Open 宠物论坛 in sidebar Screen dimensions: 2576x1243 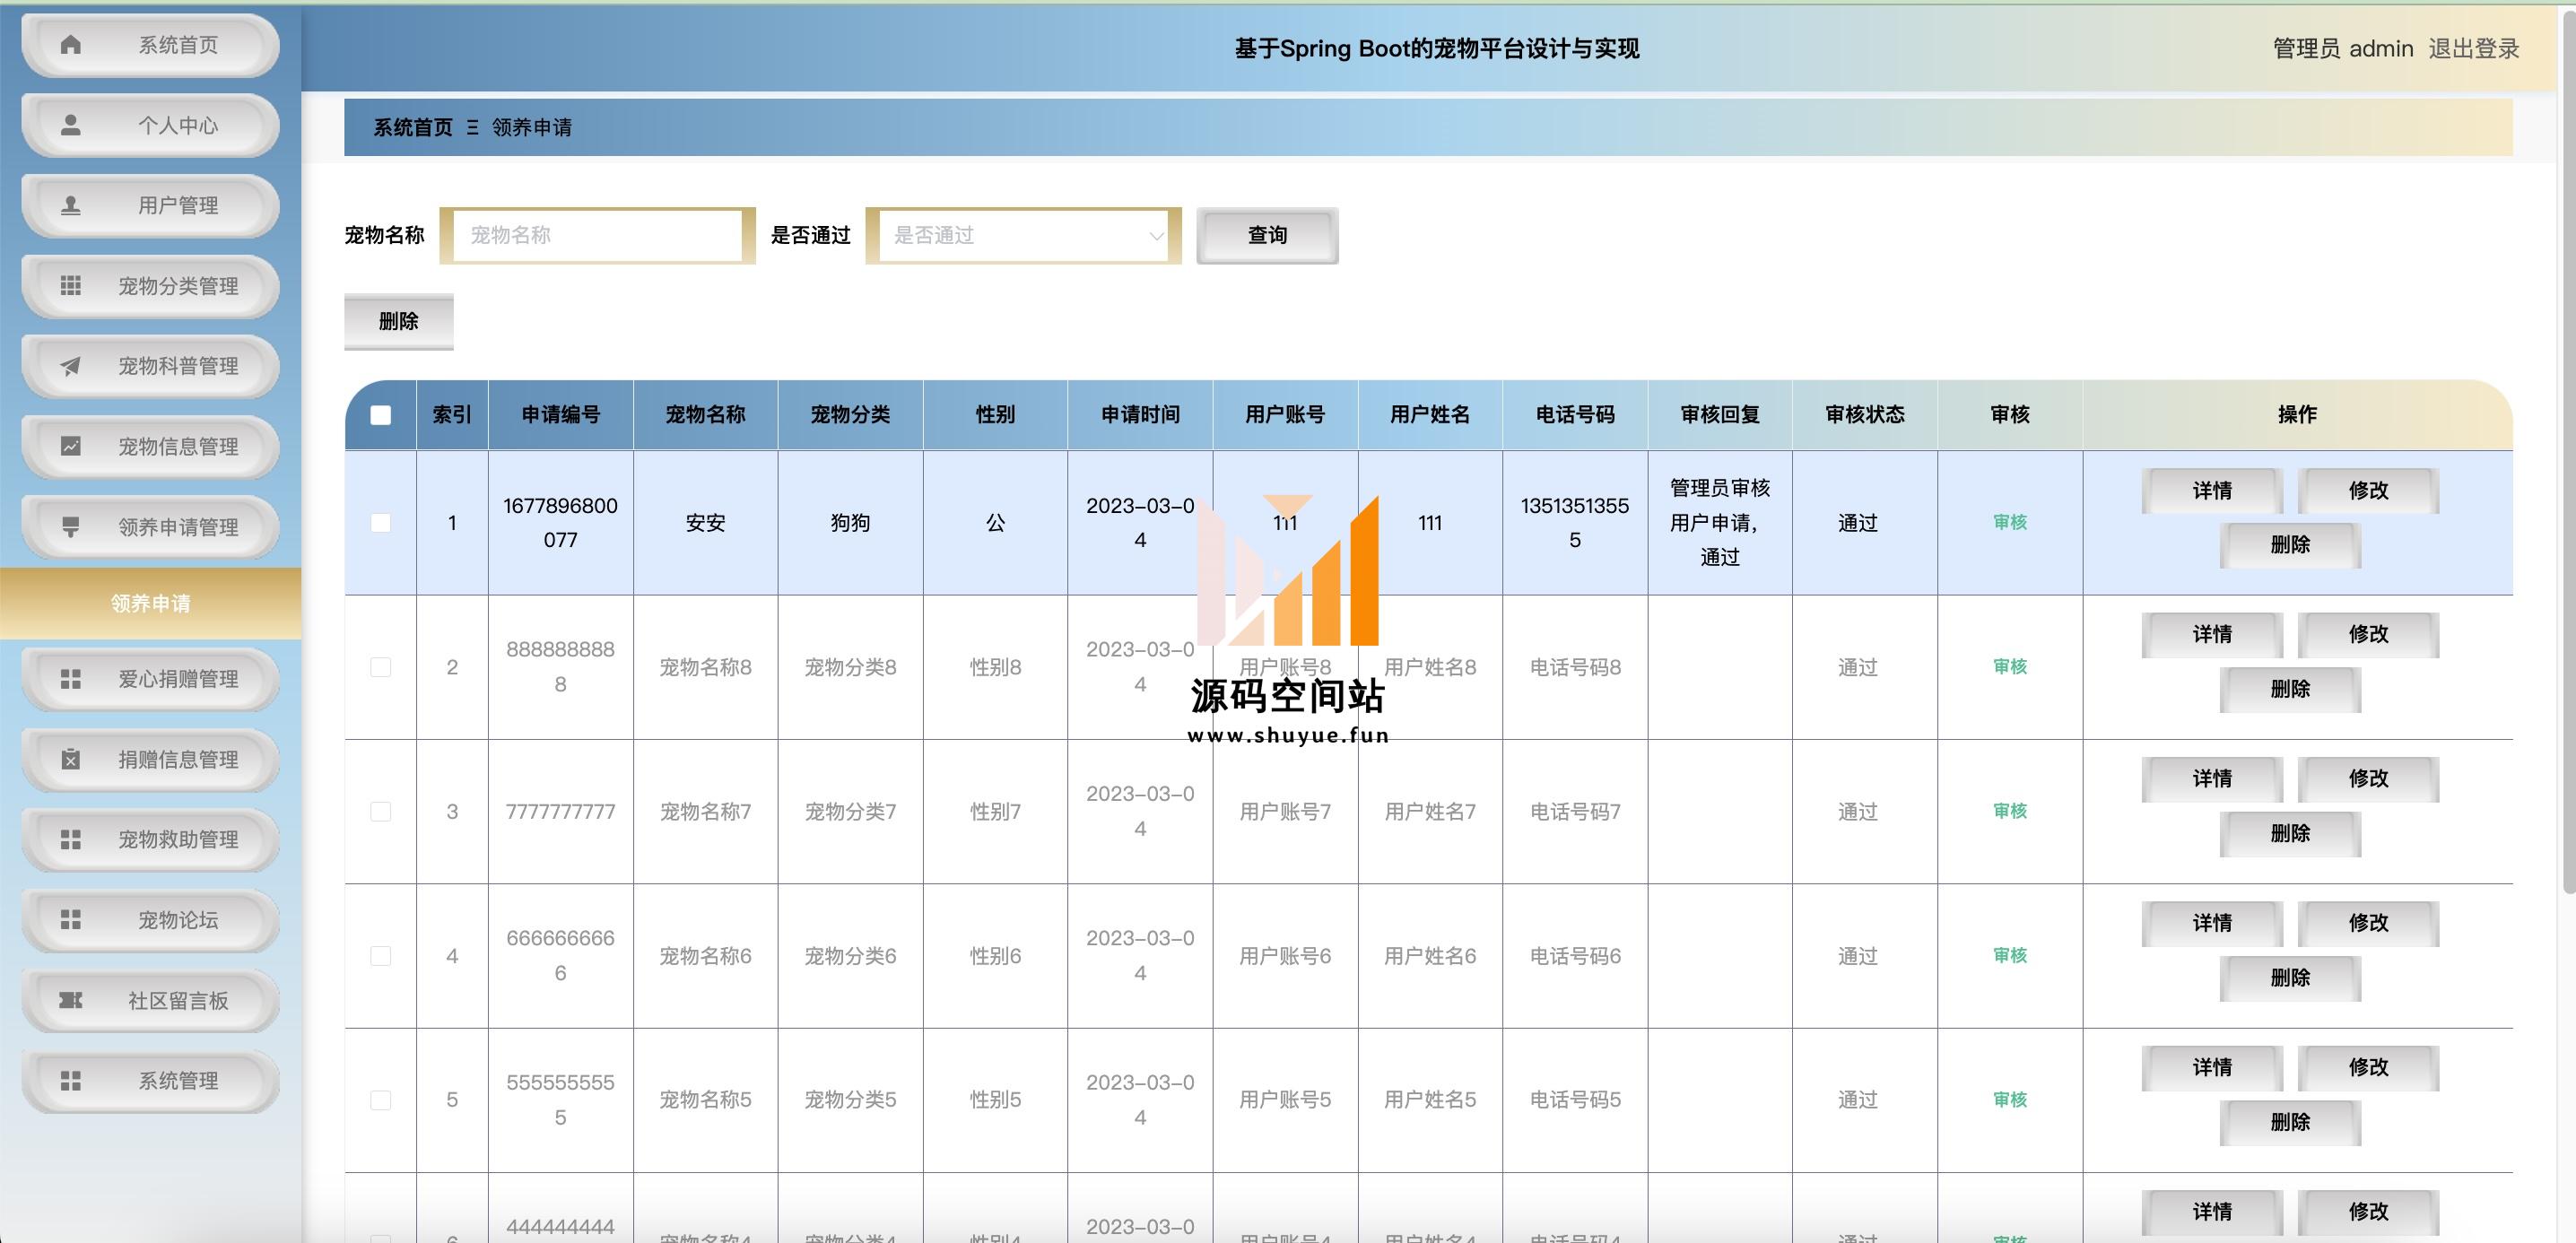(x=150, y=920)
